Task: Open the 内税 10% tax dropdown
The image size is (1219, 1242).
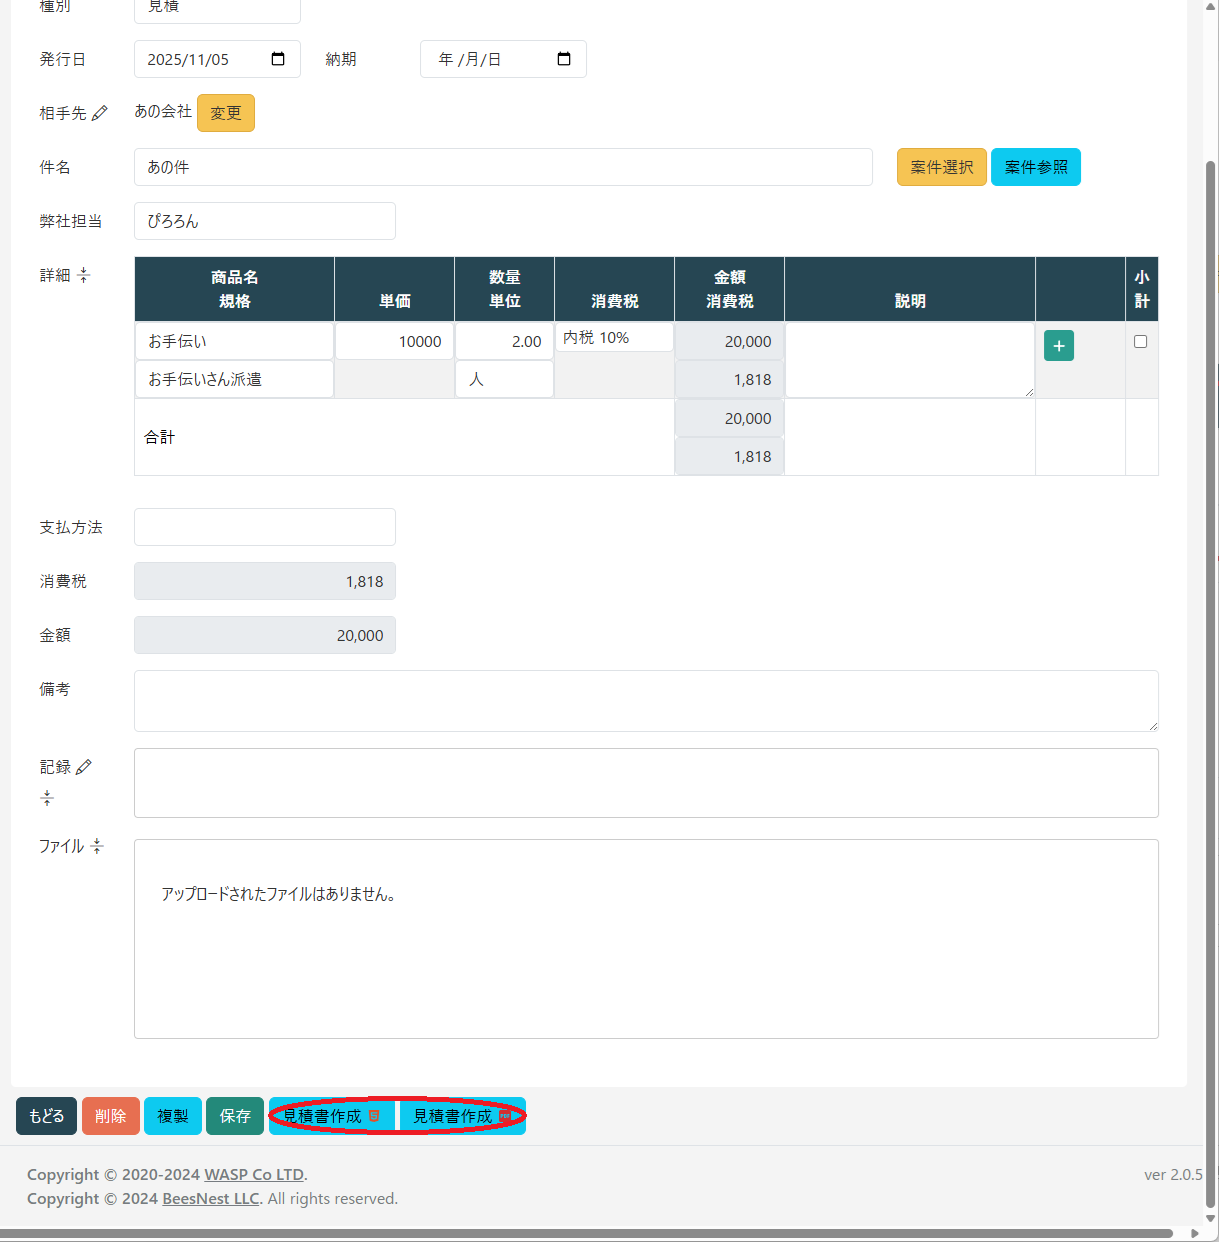Action: [x=614, y=338]
